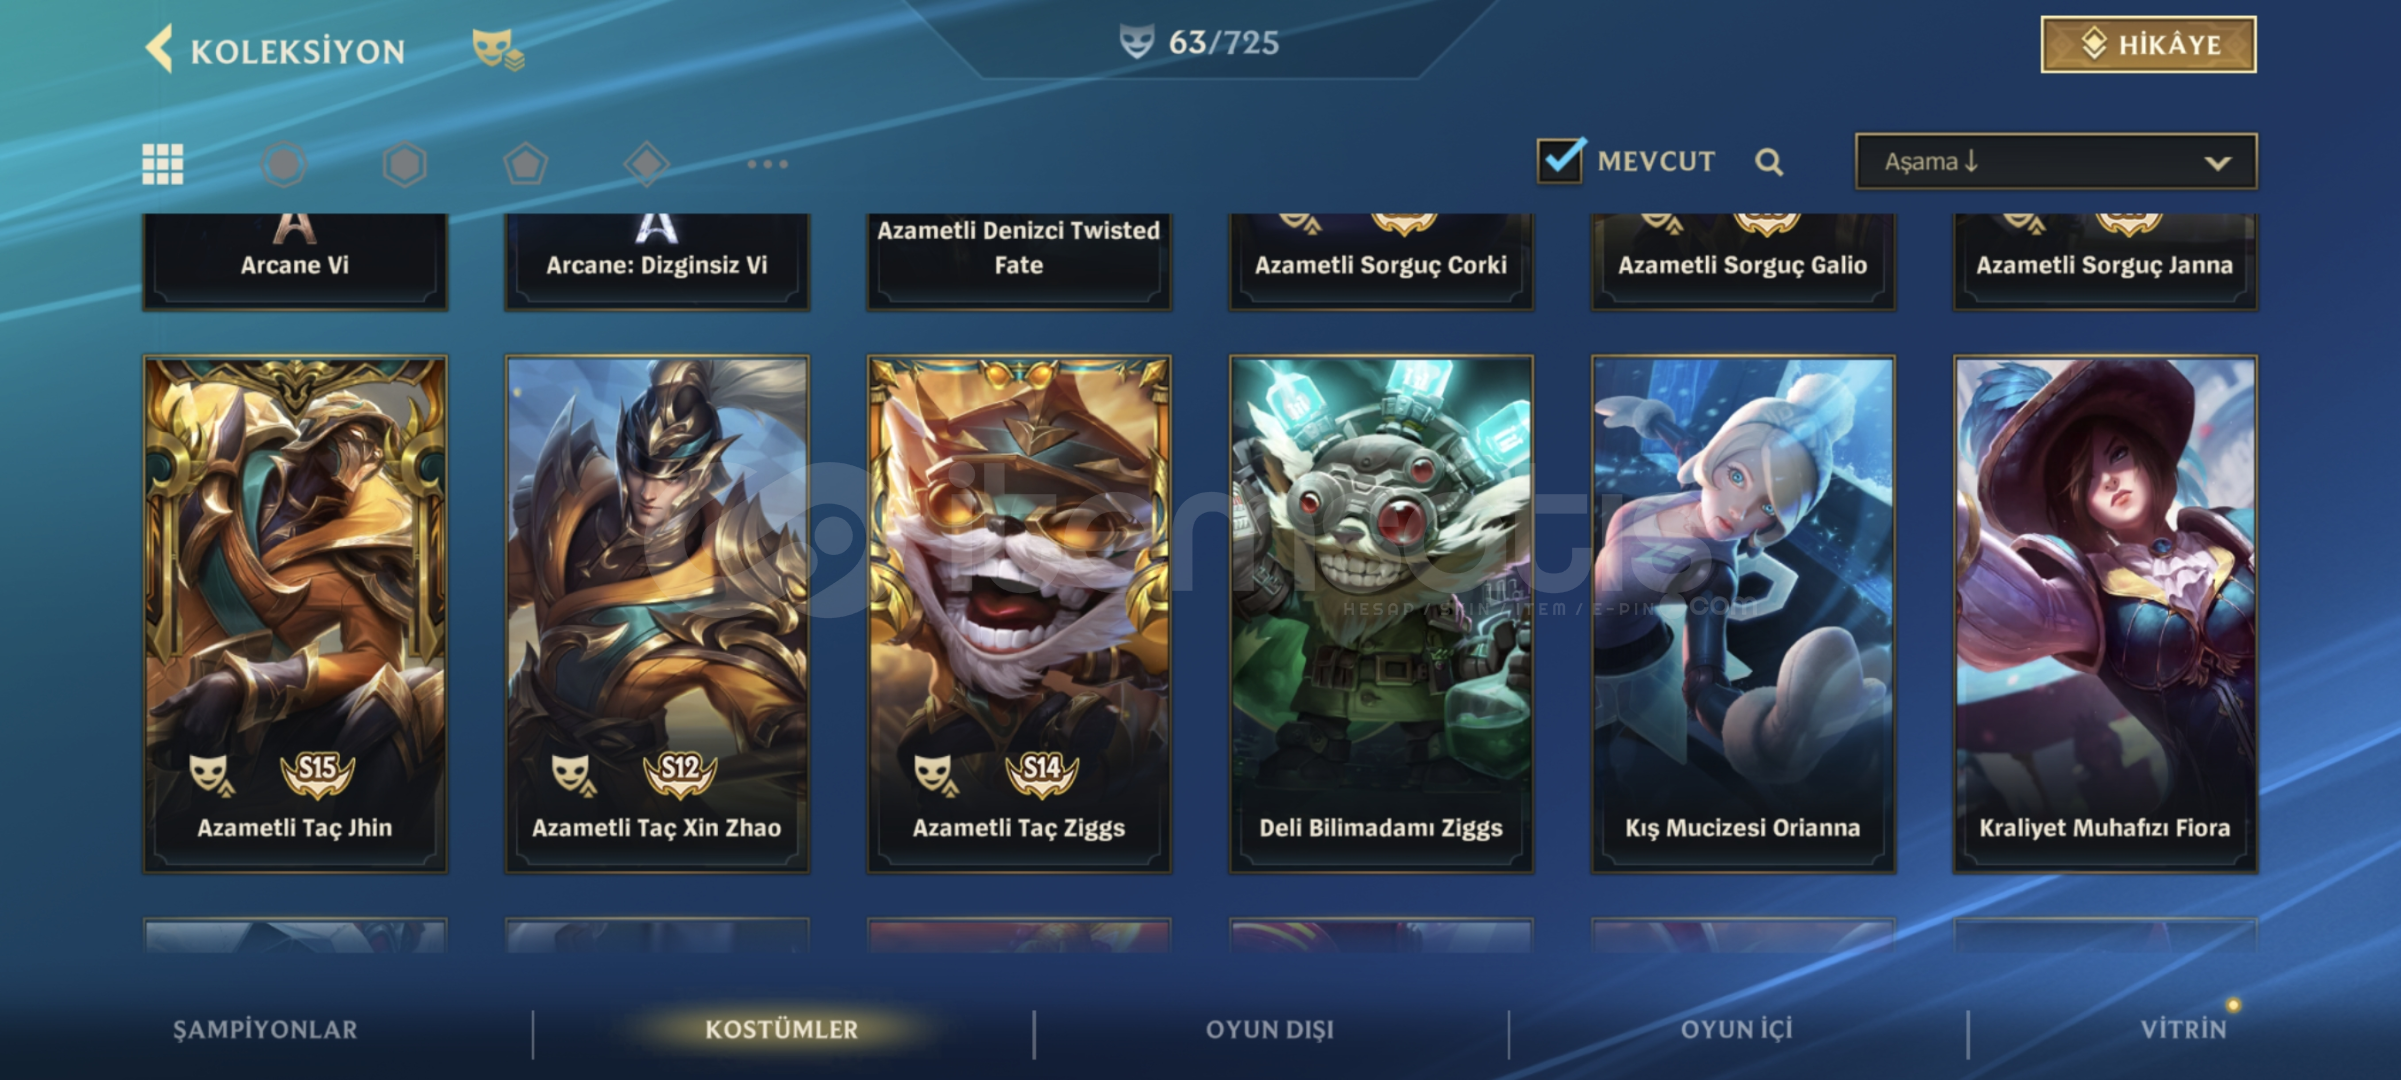Select the circle rarity filter icon

coord(284,164)
